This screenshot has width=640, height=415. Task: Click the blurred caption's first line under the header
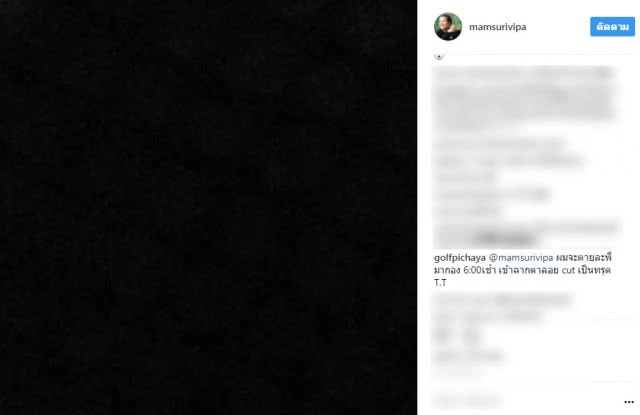pyautogui.click(x=523, y=73)
